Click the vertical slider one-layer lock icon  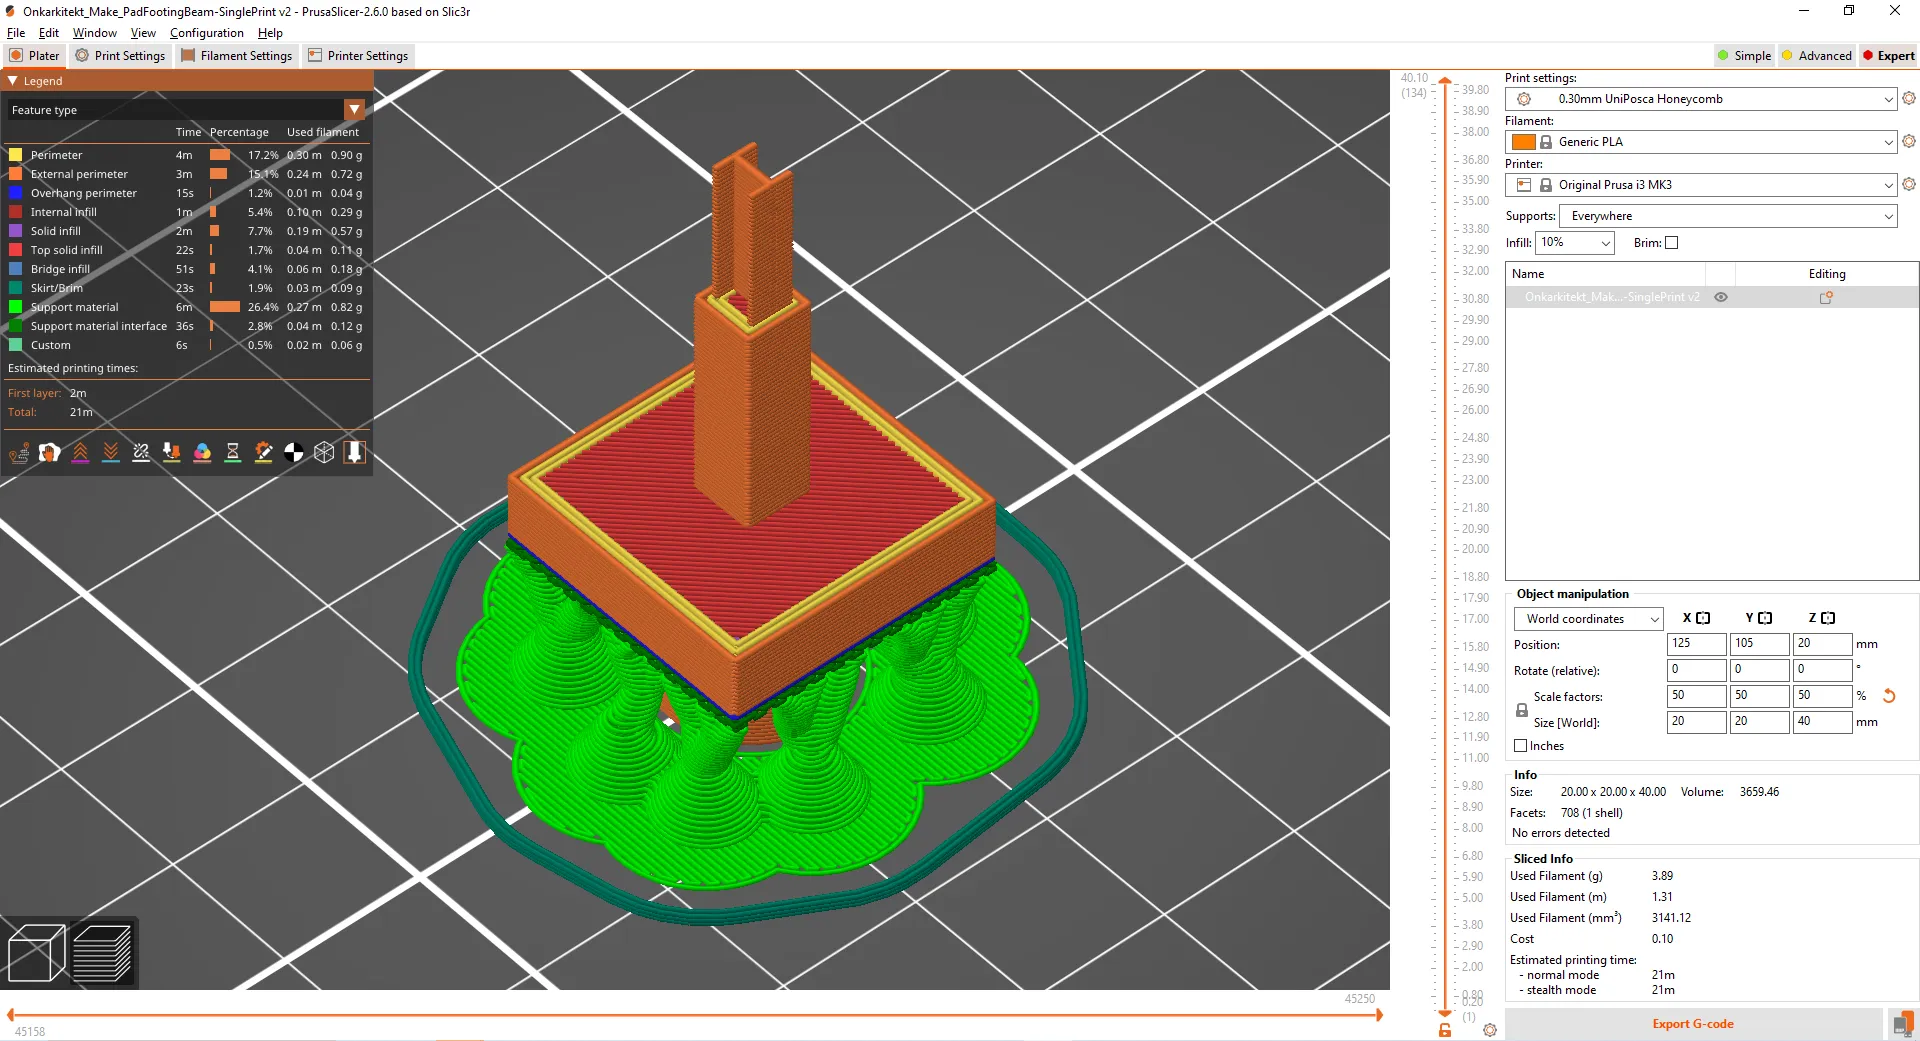1445,1029
